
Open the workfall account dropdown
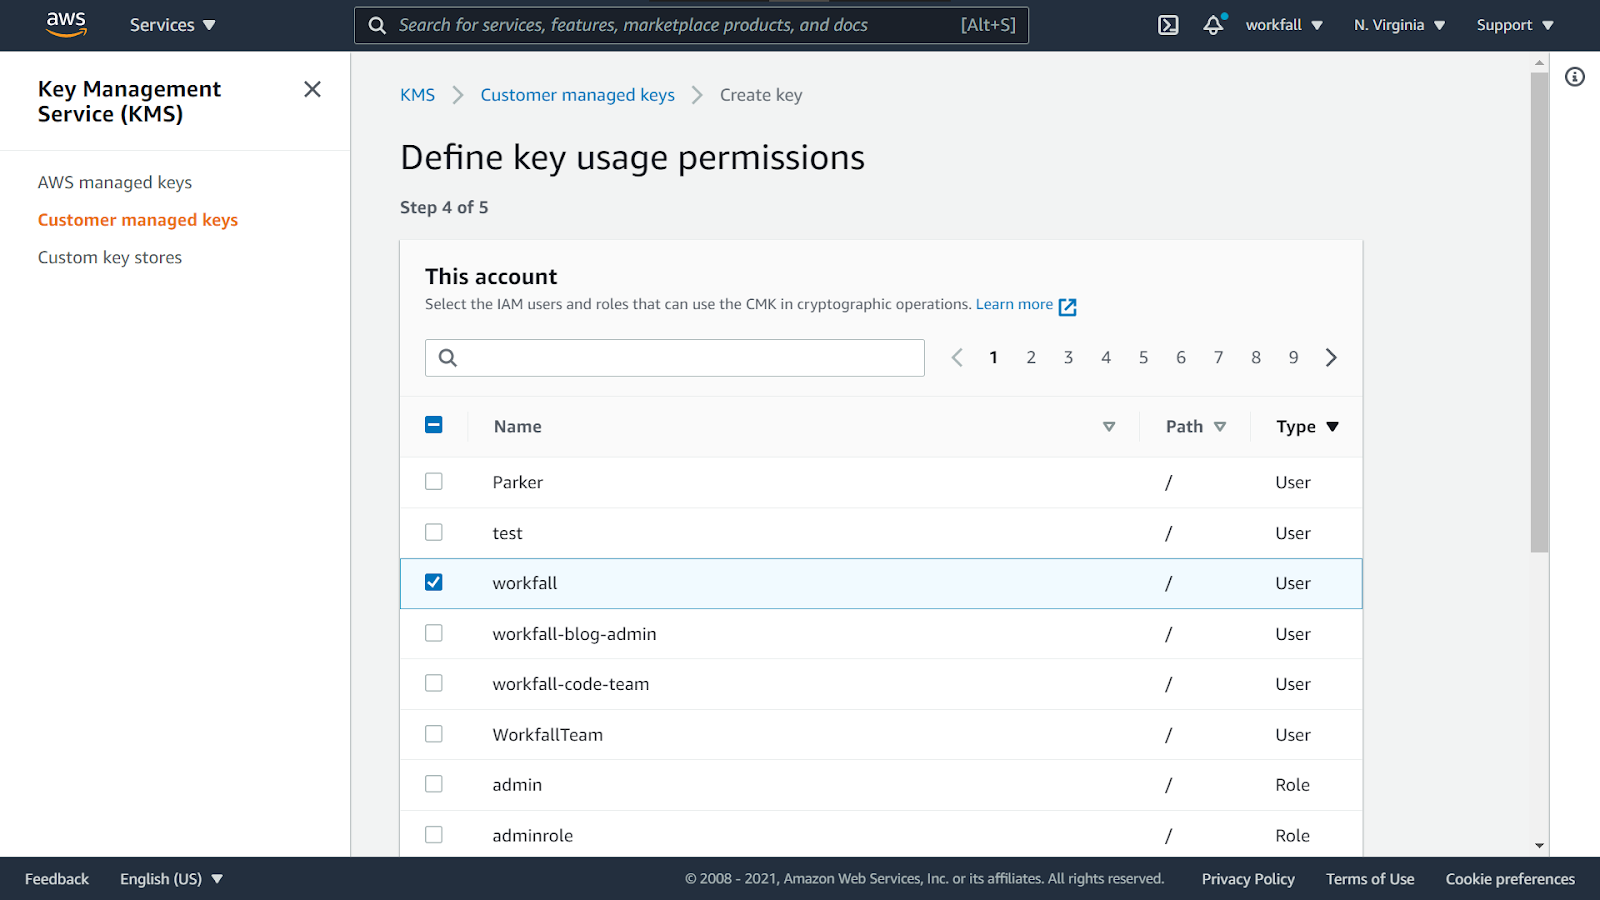1284,25
